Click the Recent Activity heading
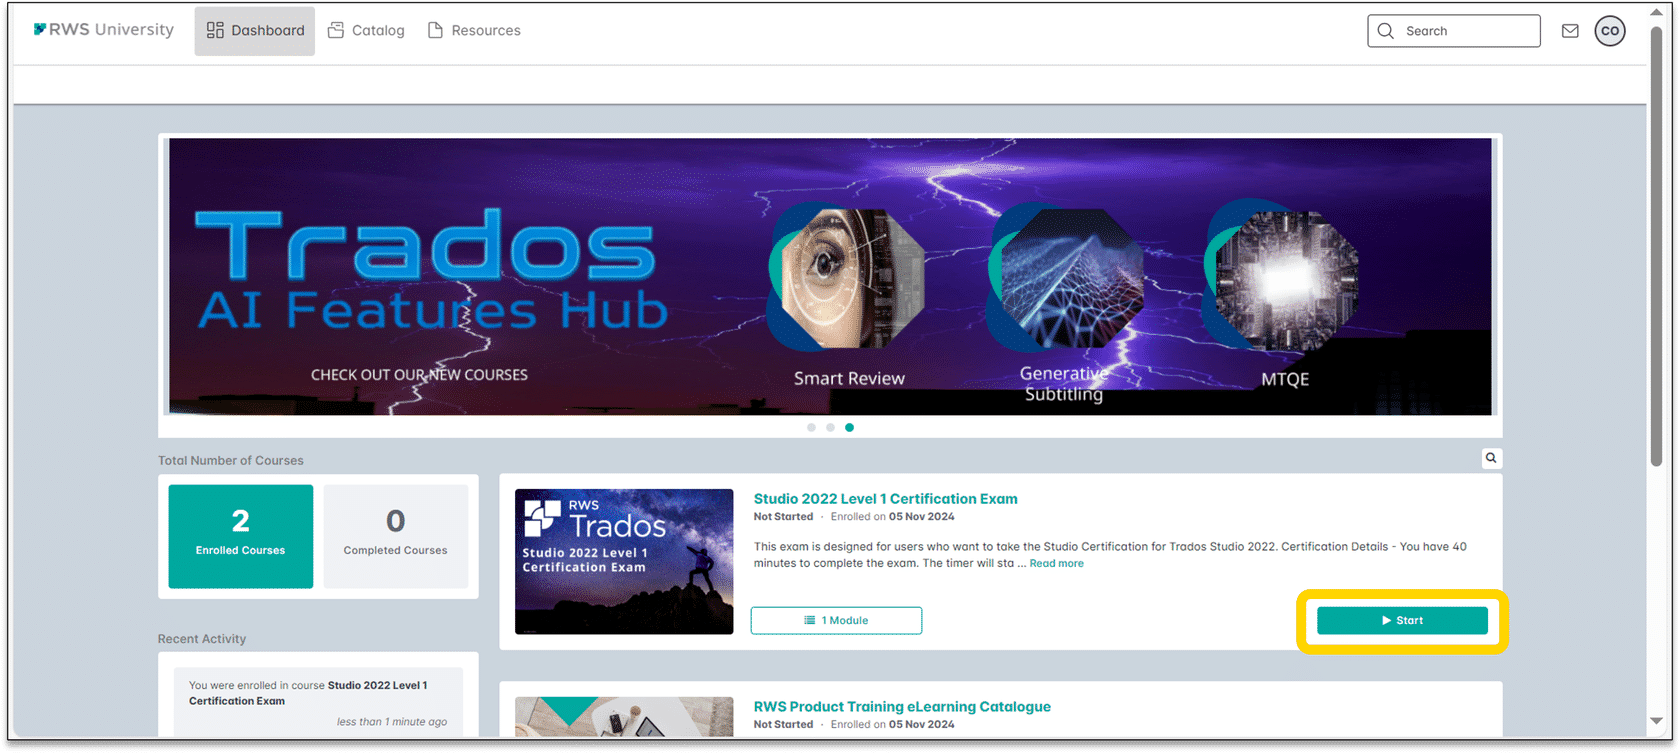 tap(202, 639)
